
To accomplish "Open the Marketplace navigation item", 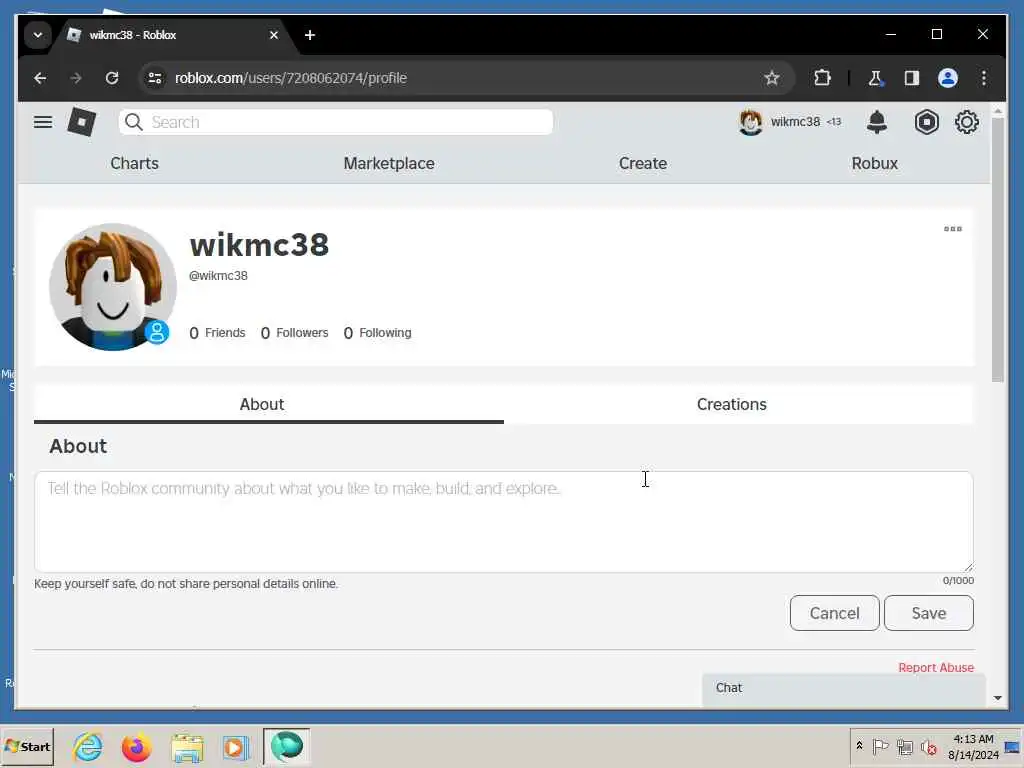I will 389,163.
